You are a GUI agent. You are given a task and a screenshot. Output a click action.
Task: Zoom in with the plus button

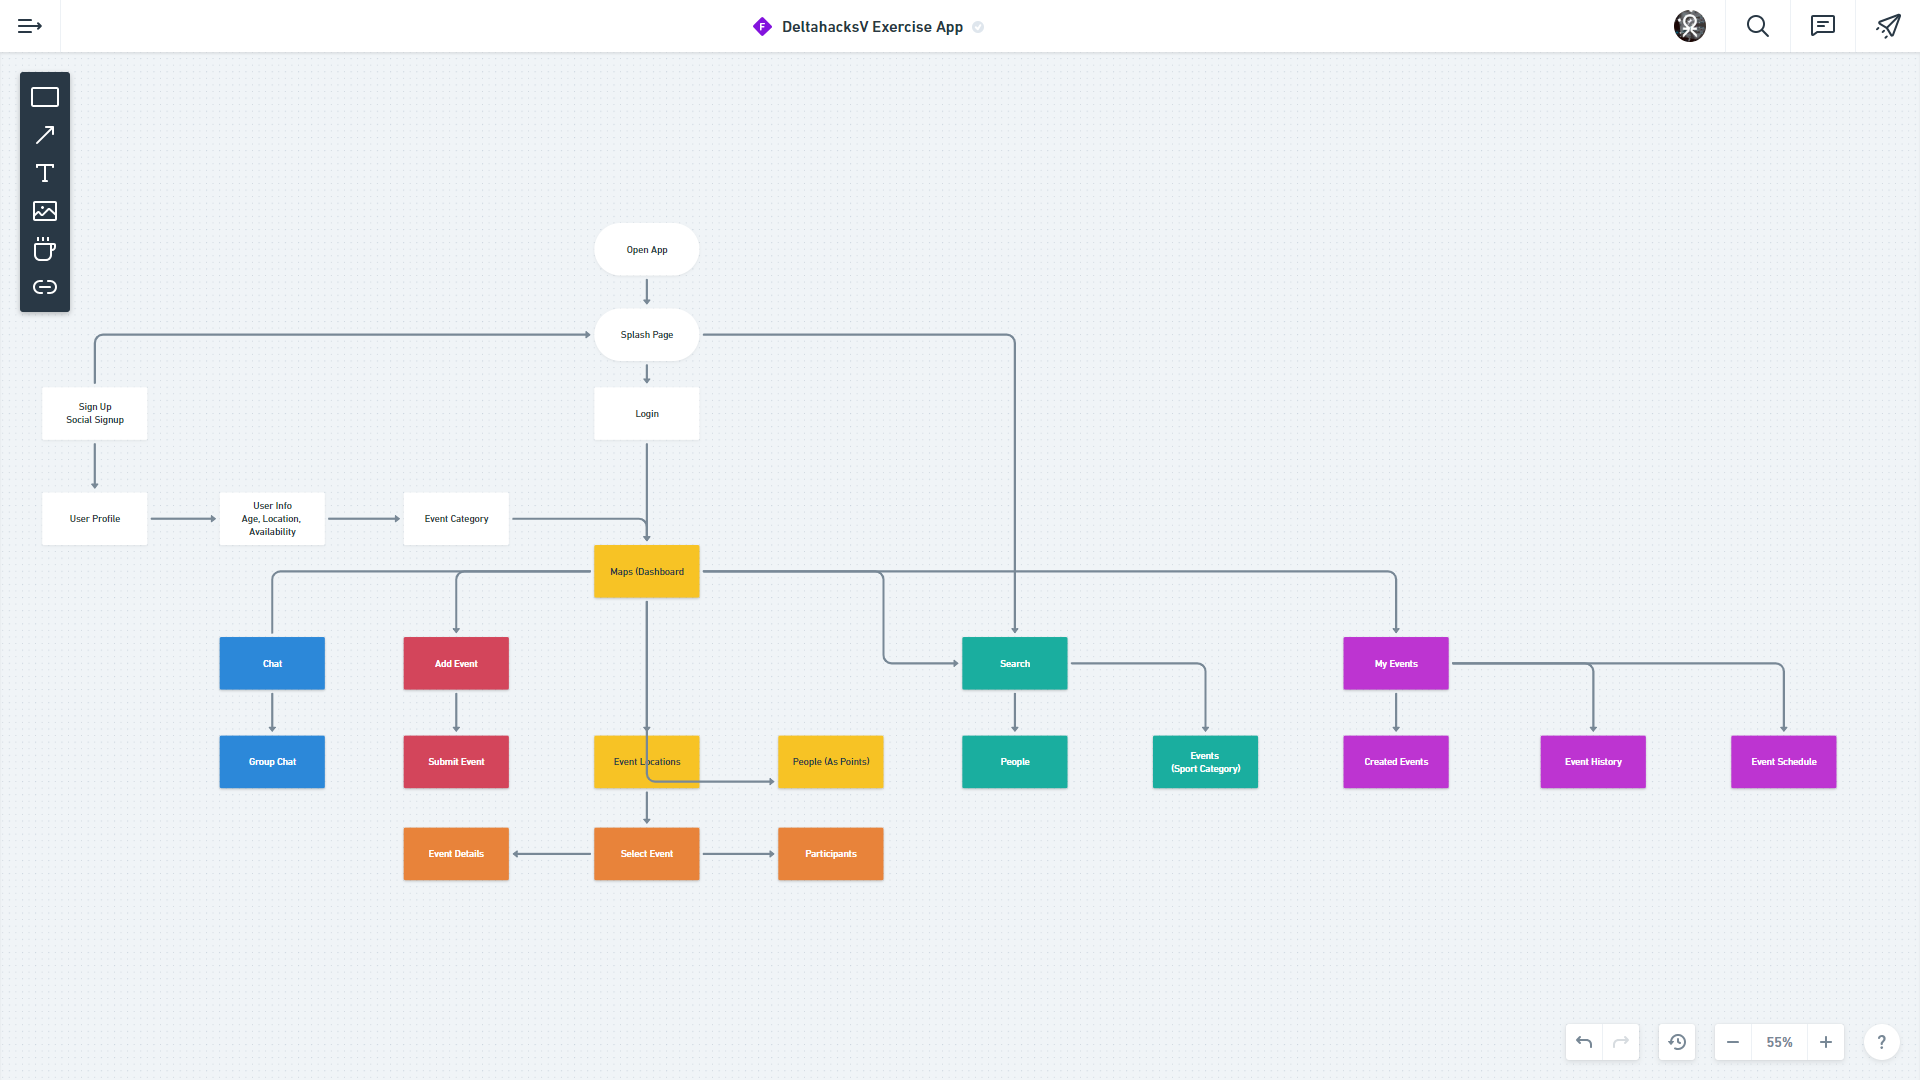pos(1825,1042)
